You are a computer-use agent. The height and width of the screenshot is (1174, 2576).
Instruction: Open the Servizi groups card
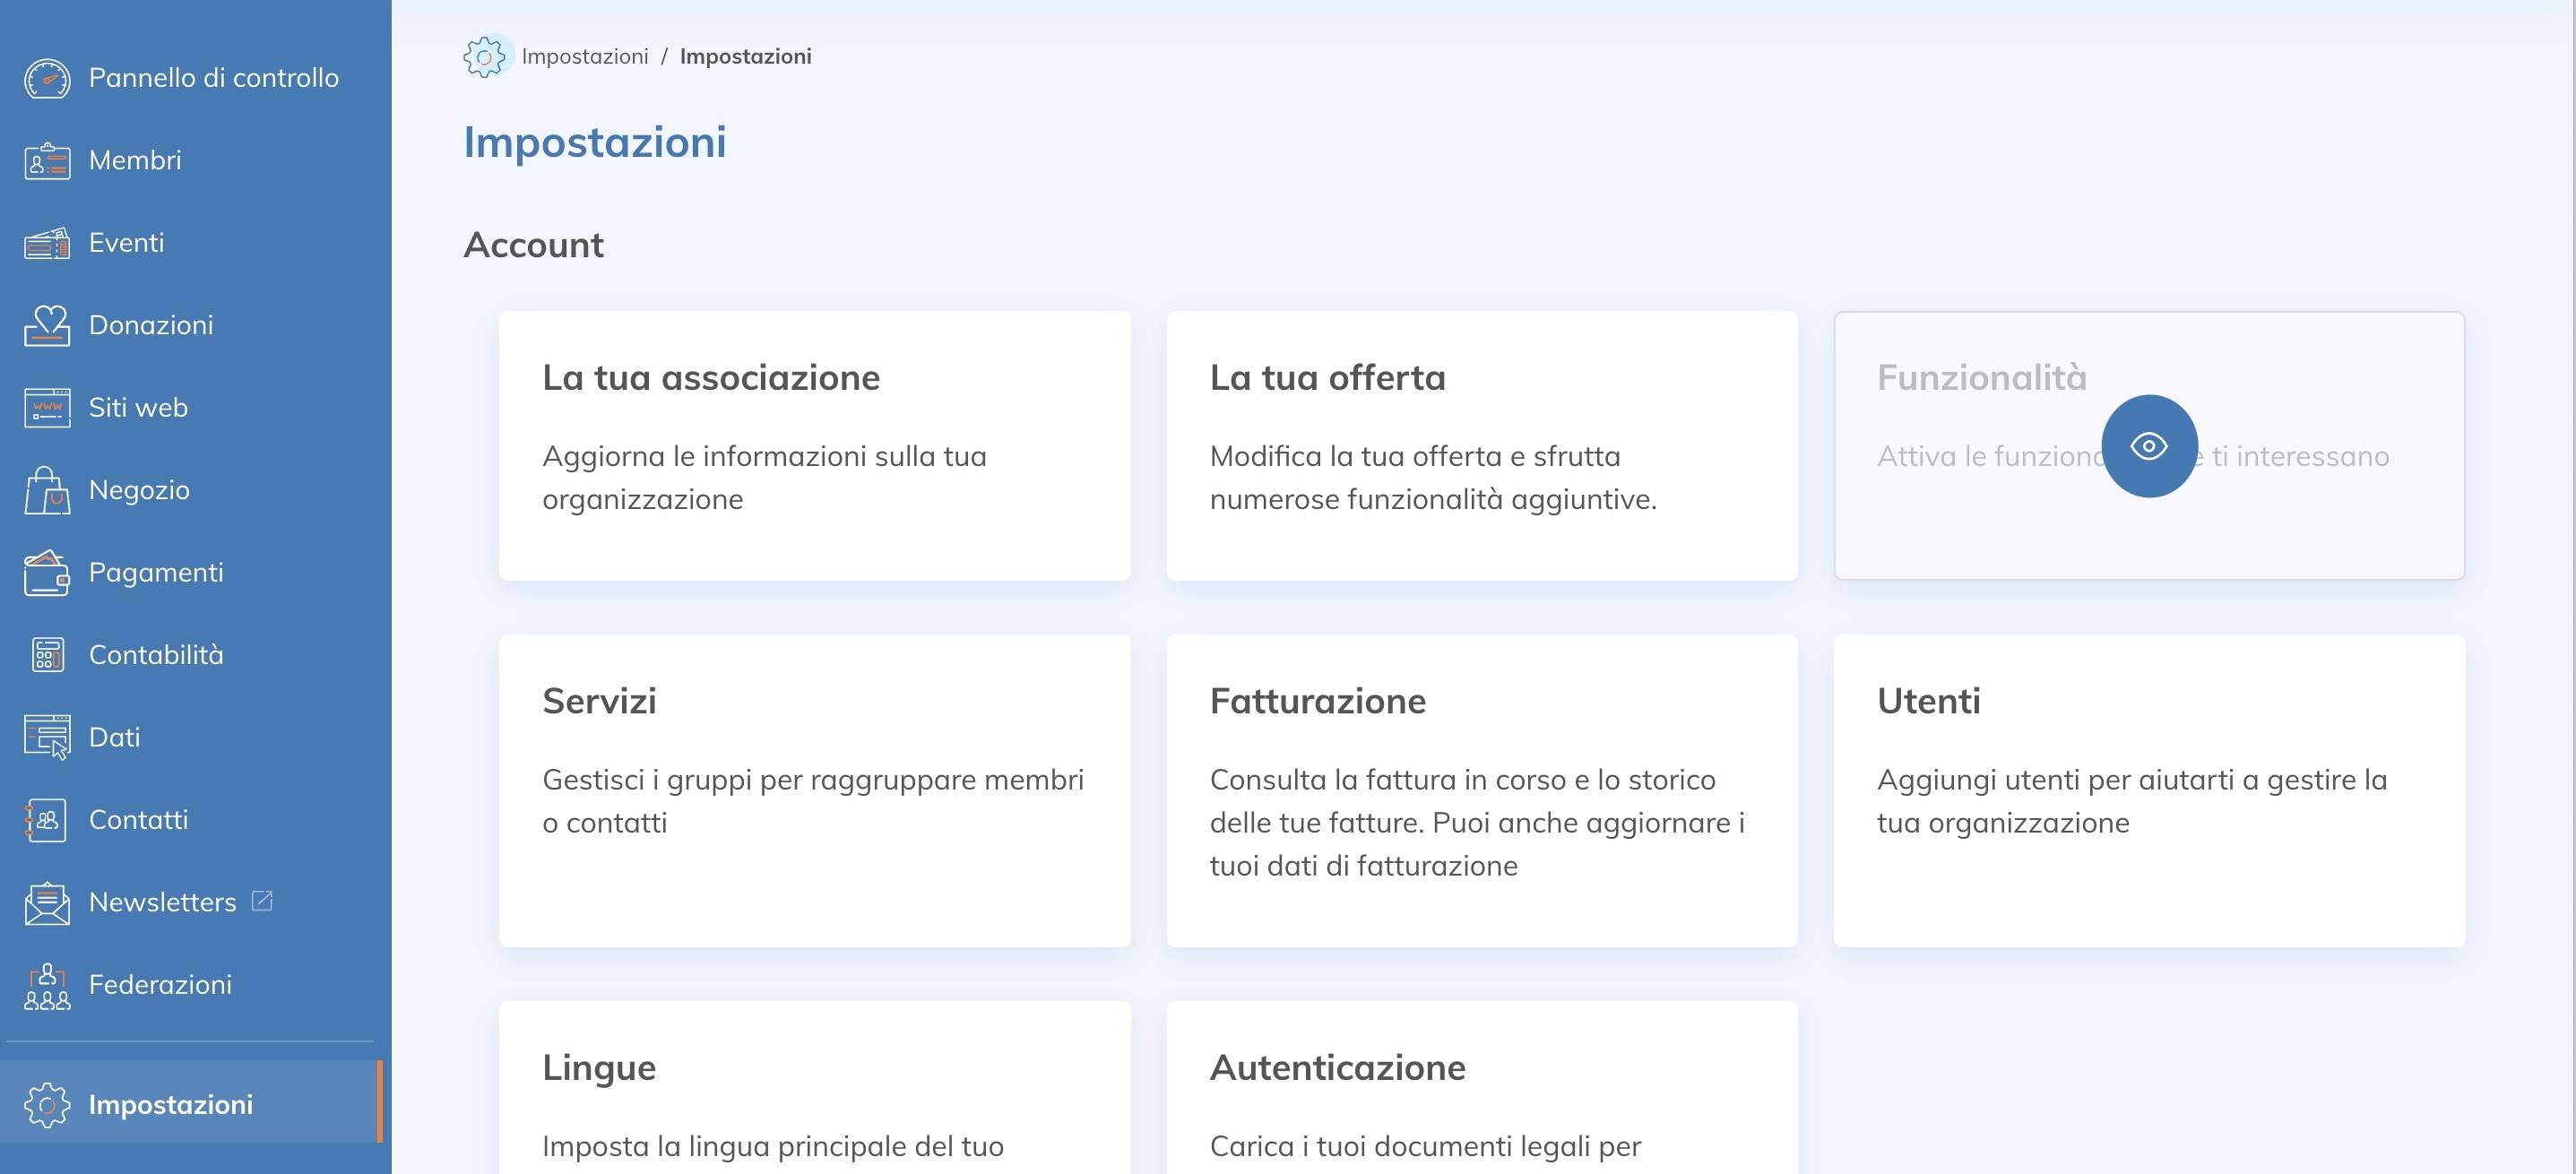click(814, 790)
